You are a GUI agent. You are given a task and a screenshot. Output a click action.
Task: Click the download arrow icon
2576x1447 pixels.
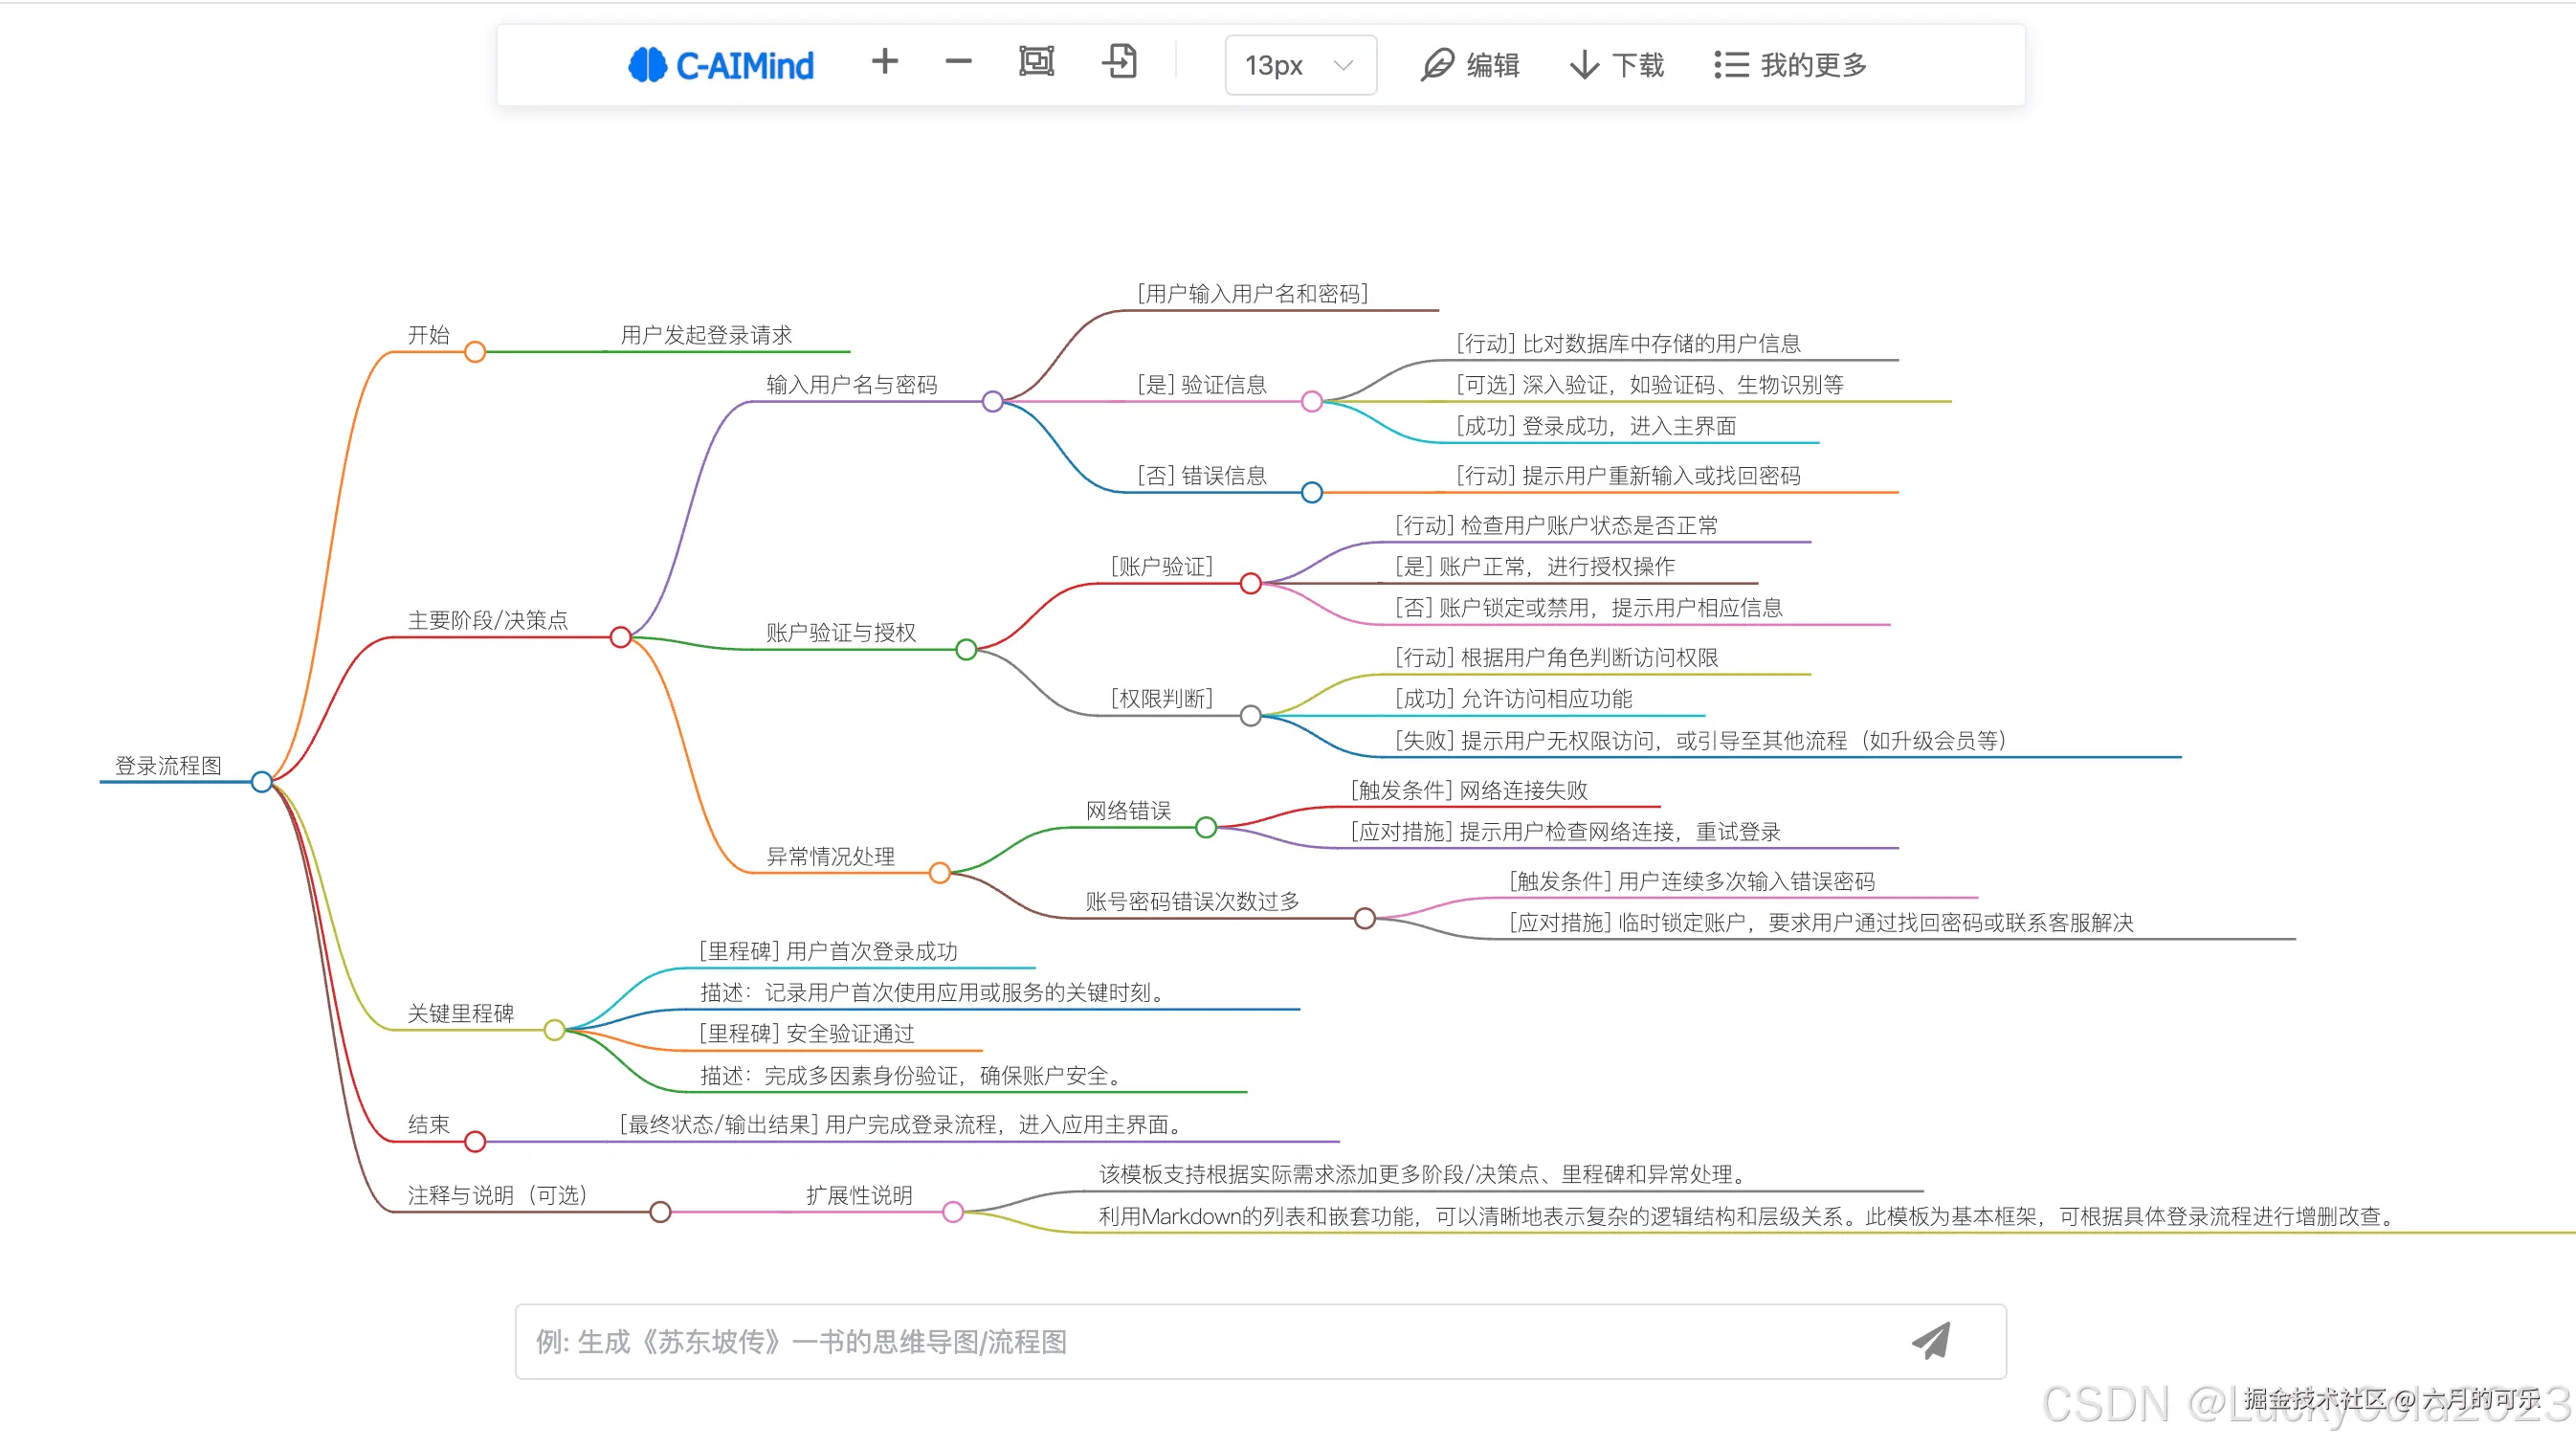coord(1583,63)
